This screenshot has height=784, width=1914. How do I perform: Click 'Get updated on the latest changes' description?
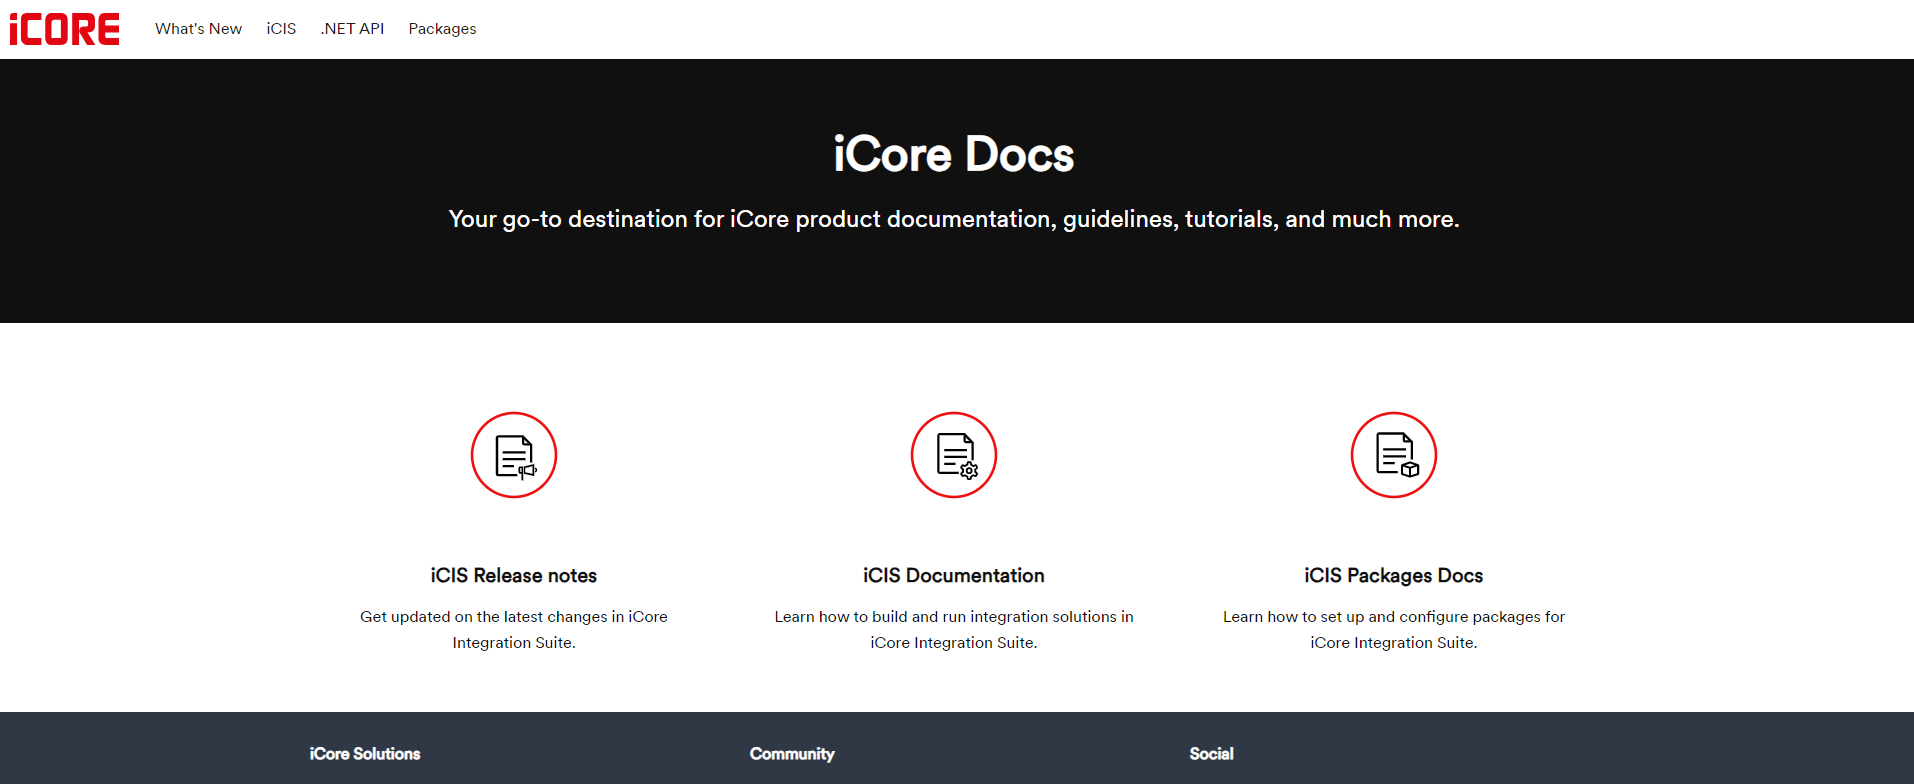[x=514, y=630]
